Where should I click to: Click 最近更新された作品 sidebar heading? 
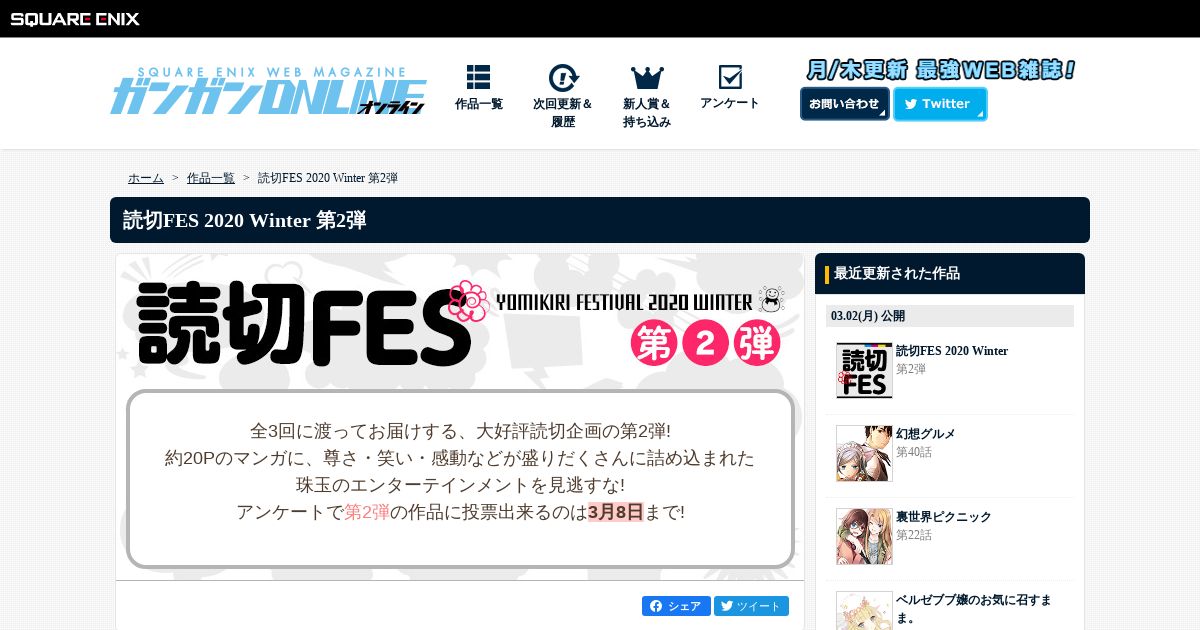click(x=897, y=273)
